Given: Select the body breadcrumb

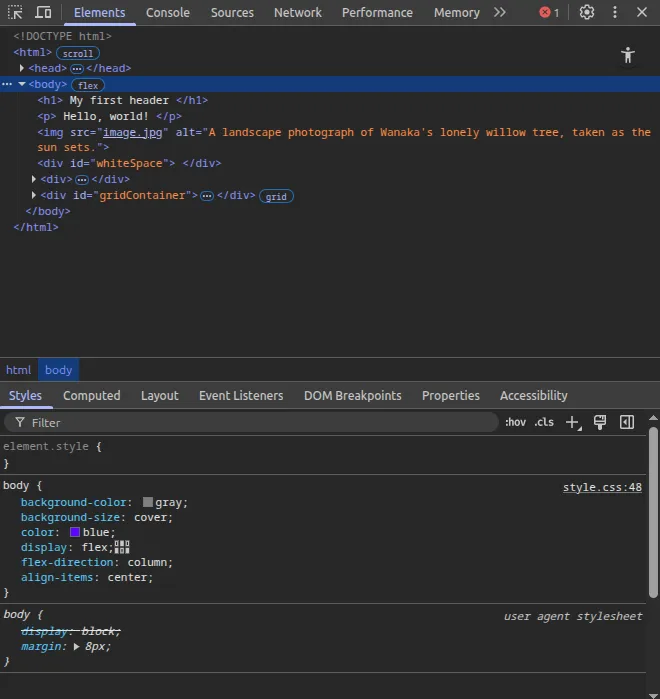Looking at the screenshot, I should pos(58,370).
